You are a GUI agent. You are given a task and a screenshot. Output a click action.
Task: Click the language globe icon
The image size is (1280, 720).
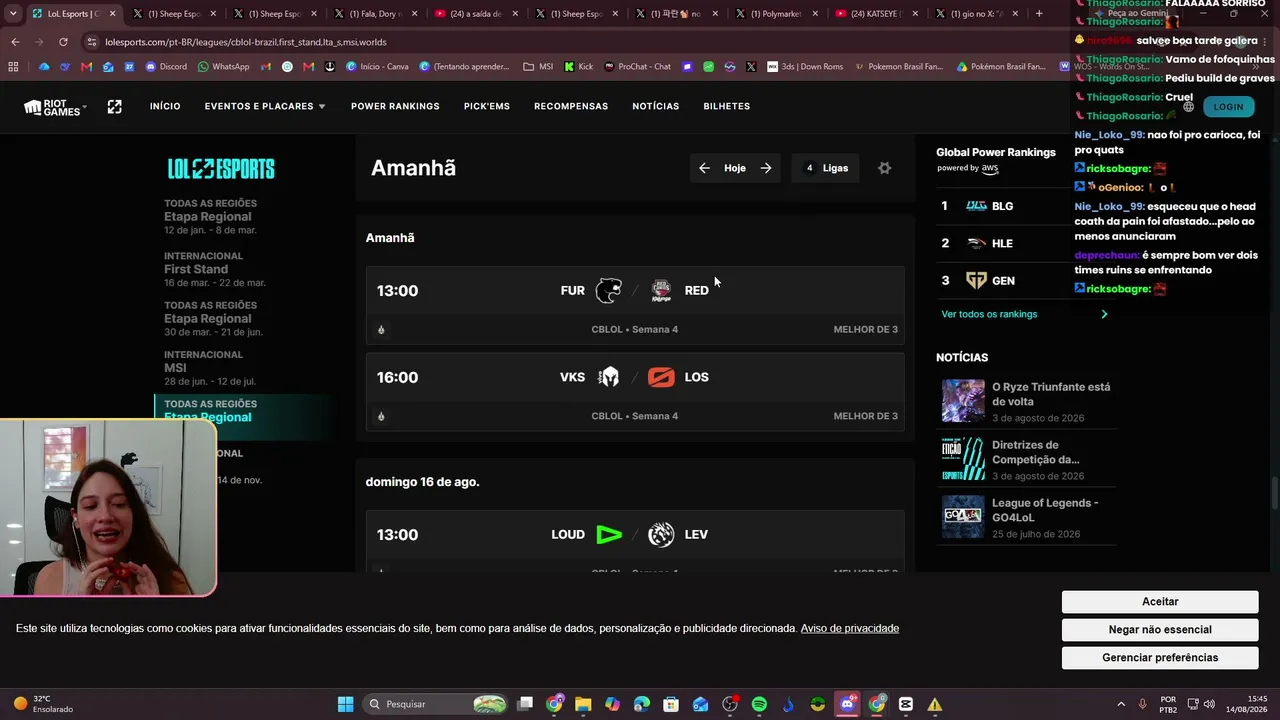pyautogui.click(x=1188, y=107)
